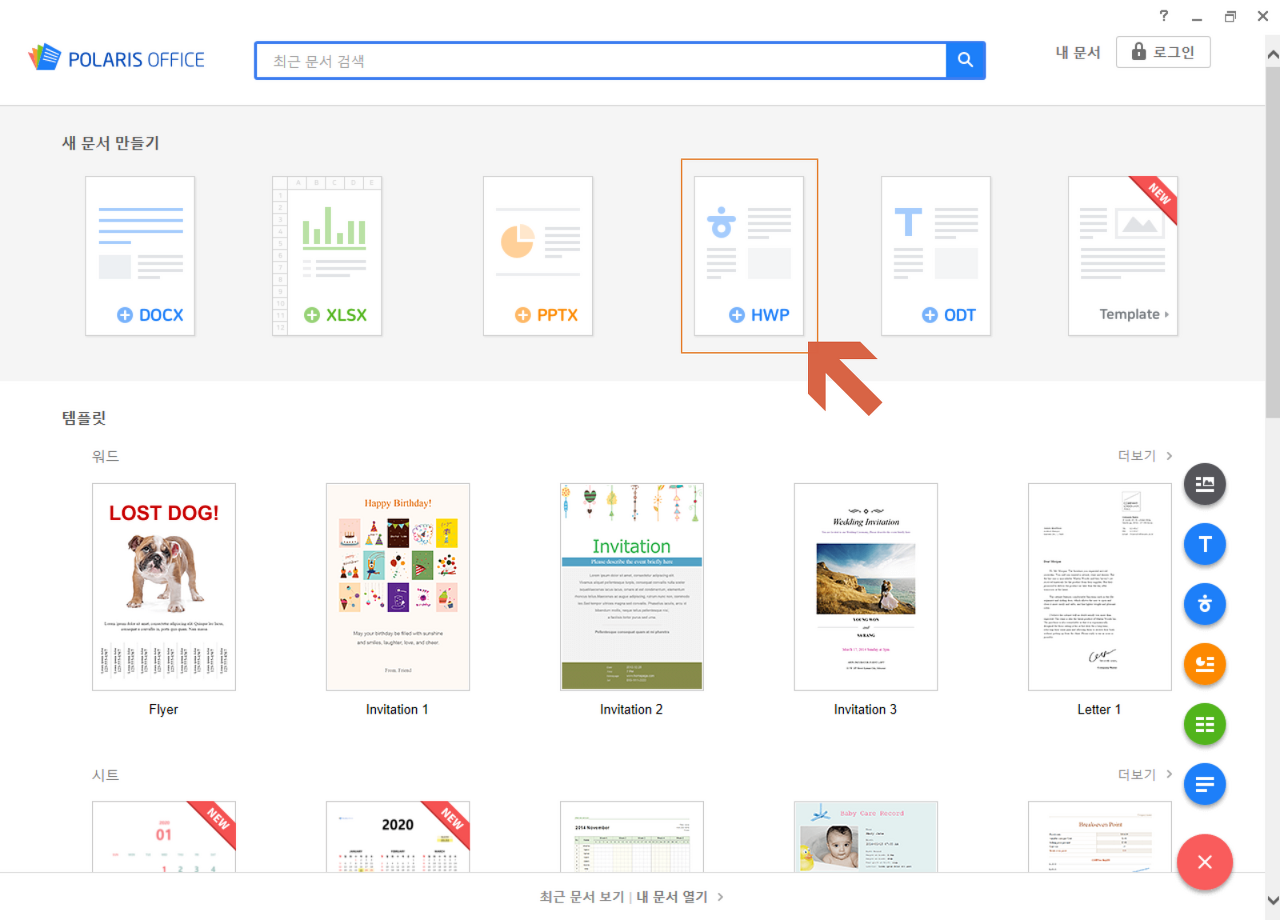Screen dimensions: 1280x920
Task: Open the Invitation 2 template
Action: [x=632, y=587]
